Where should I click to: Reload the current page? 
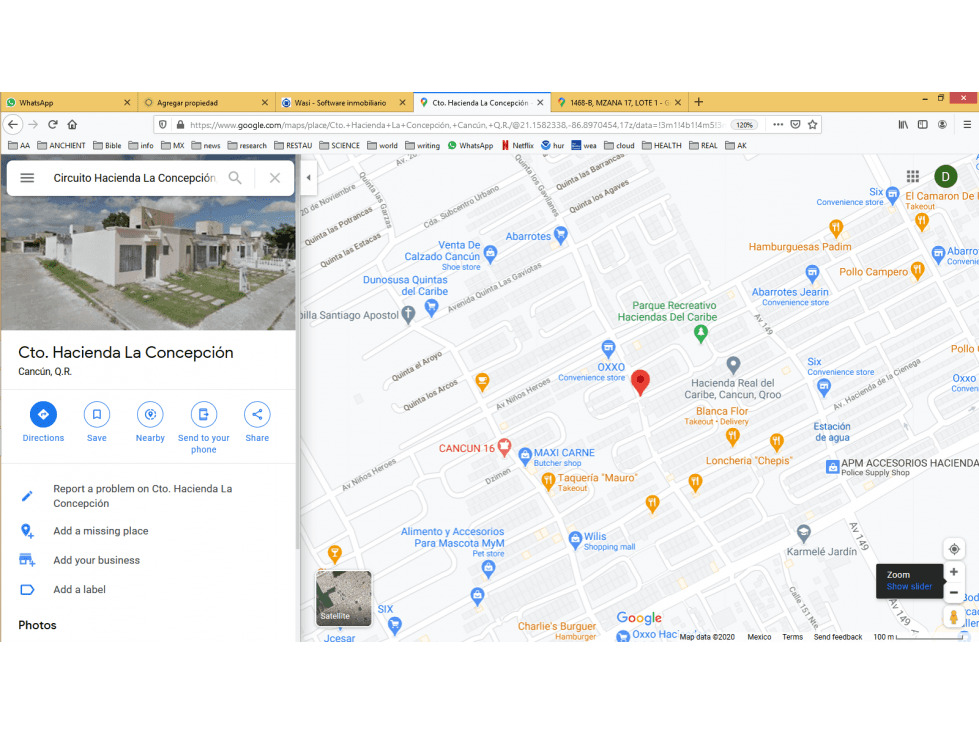pos(53,124)
